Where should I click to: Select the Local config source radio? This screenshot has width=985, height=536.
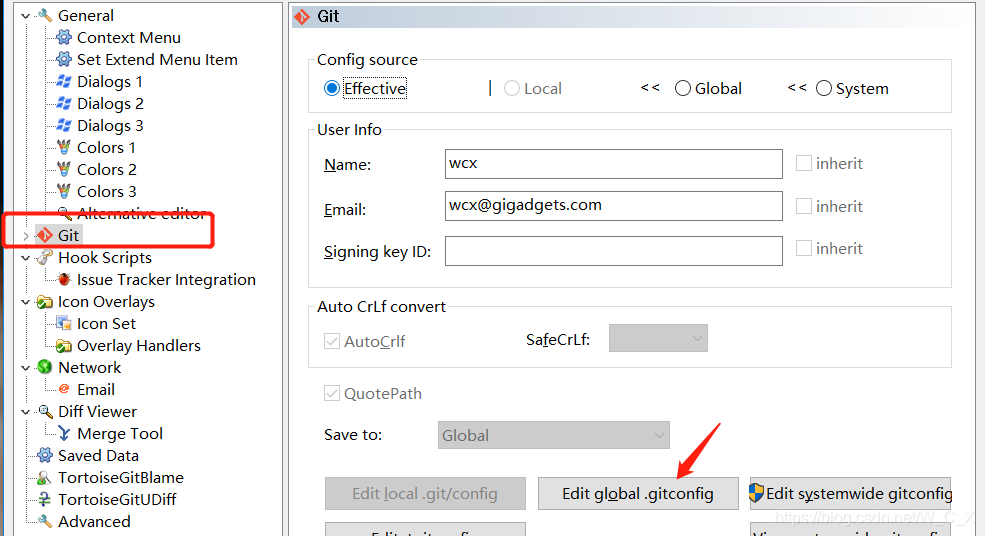click(512, 89)
